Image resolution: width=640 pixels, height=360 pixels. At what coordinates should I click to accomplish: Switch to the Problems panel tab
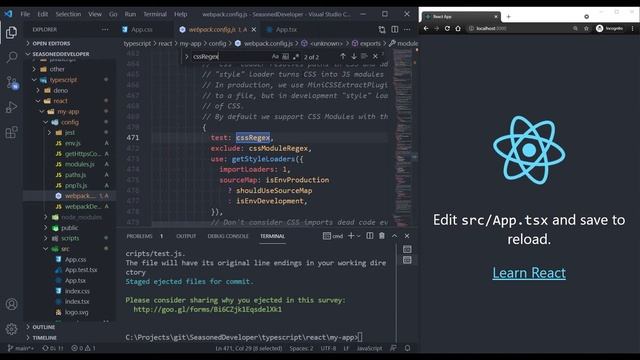pyautogui.click(x=140, y=236)
